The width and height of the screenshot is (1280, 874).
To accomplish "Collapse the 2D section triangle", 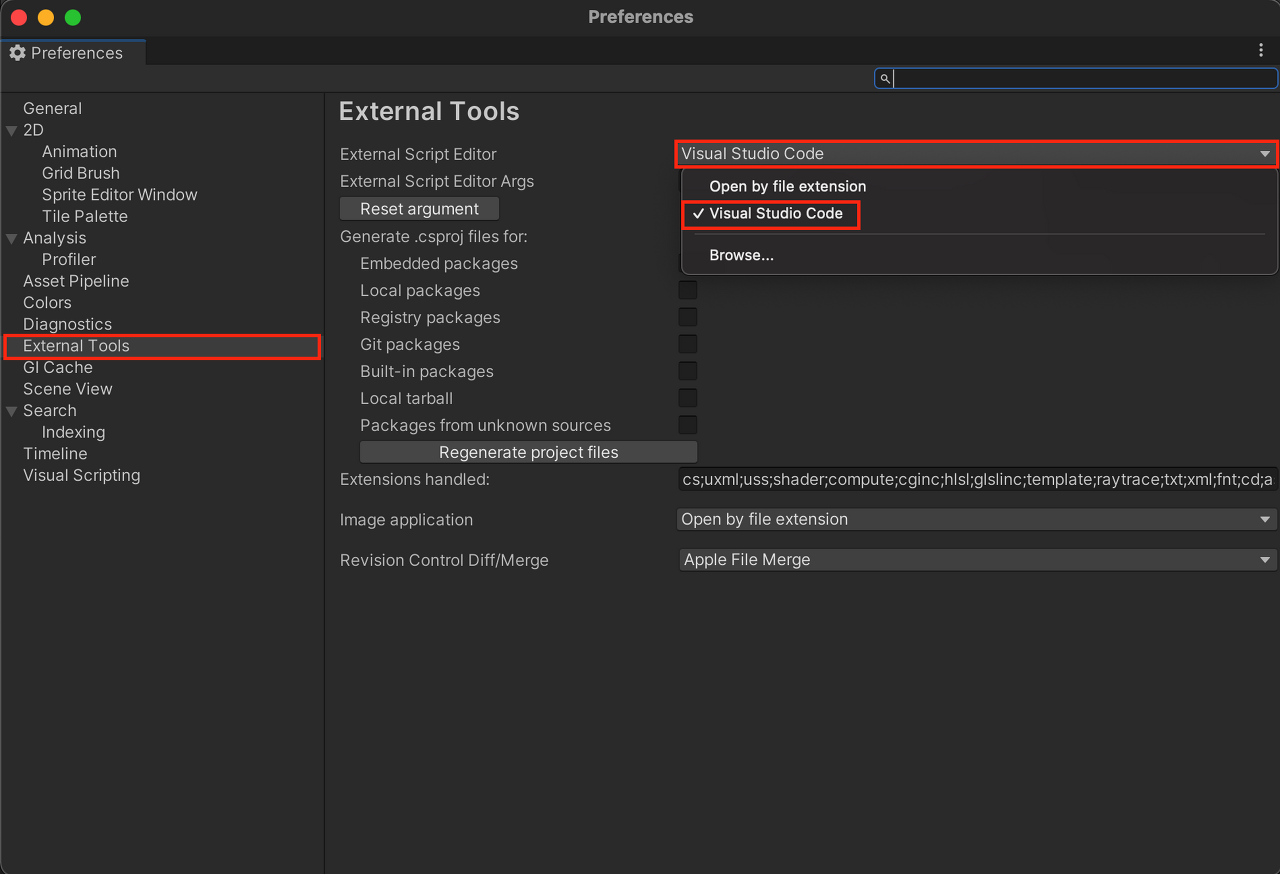I will click(x=12, y=130).
